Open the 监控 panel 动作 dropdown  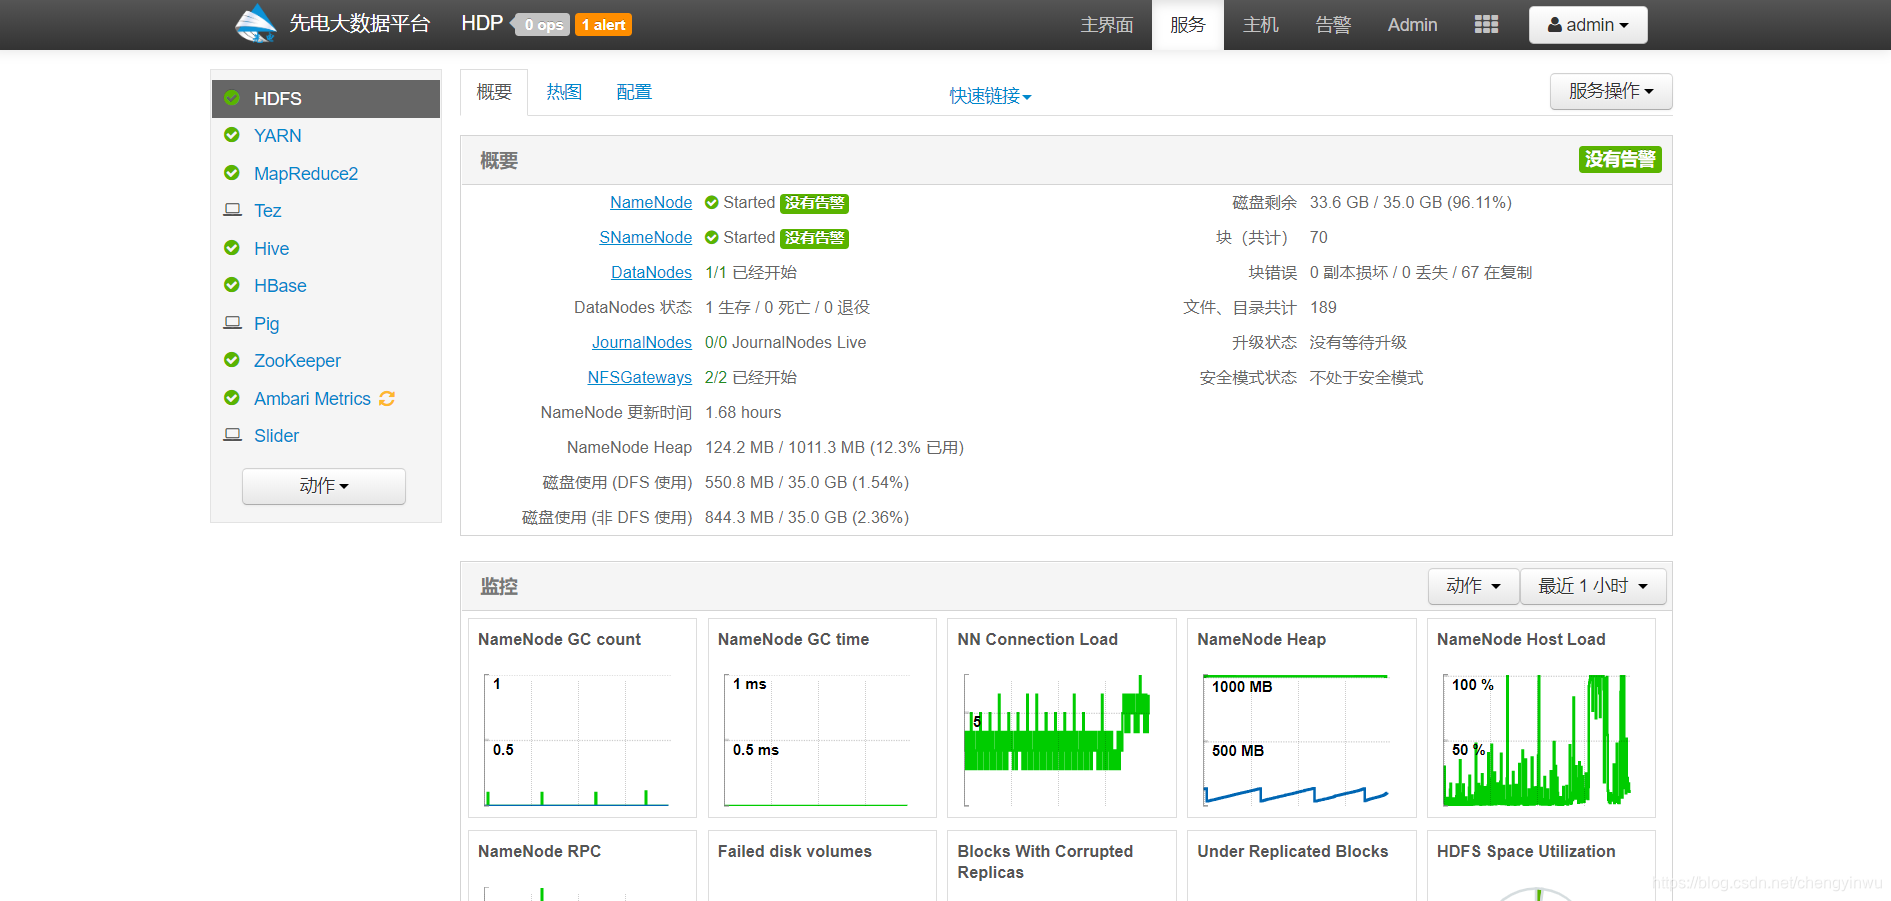[1473, 586]
